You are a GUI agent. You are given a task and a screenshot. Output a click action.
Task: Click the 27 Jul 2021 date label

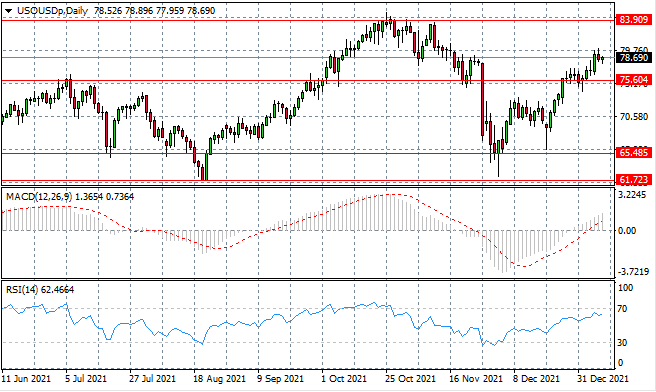[152, 379]
